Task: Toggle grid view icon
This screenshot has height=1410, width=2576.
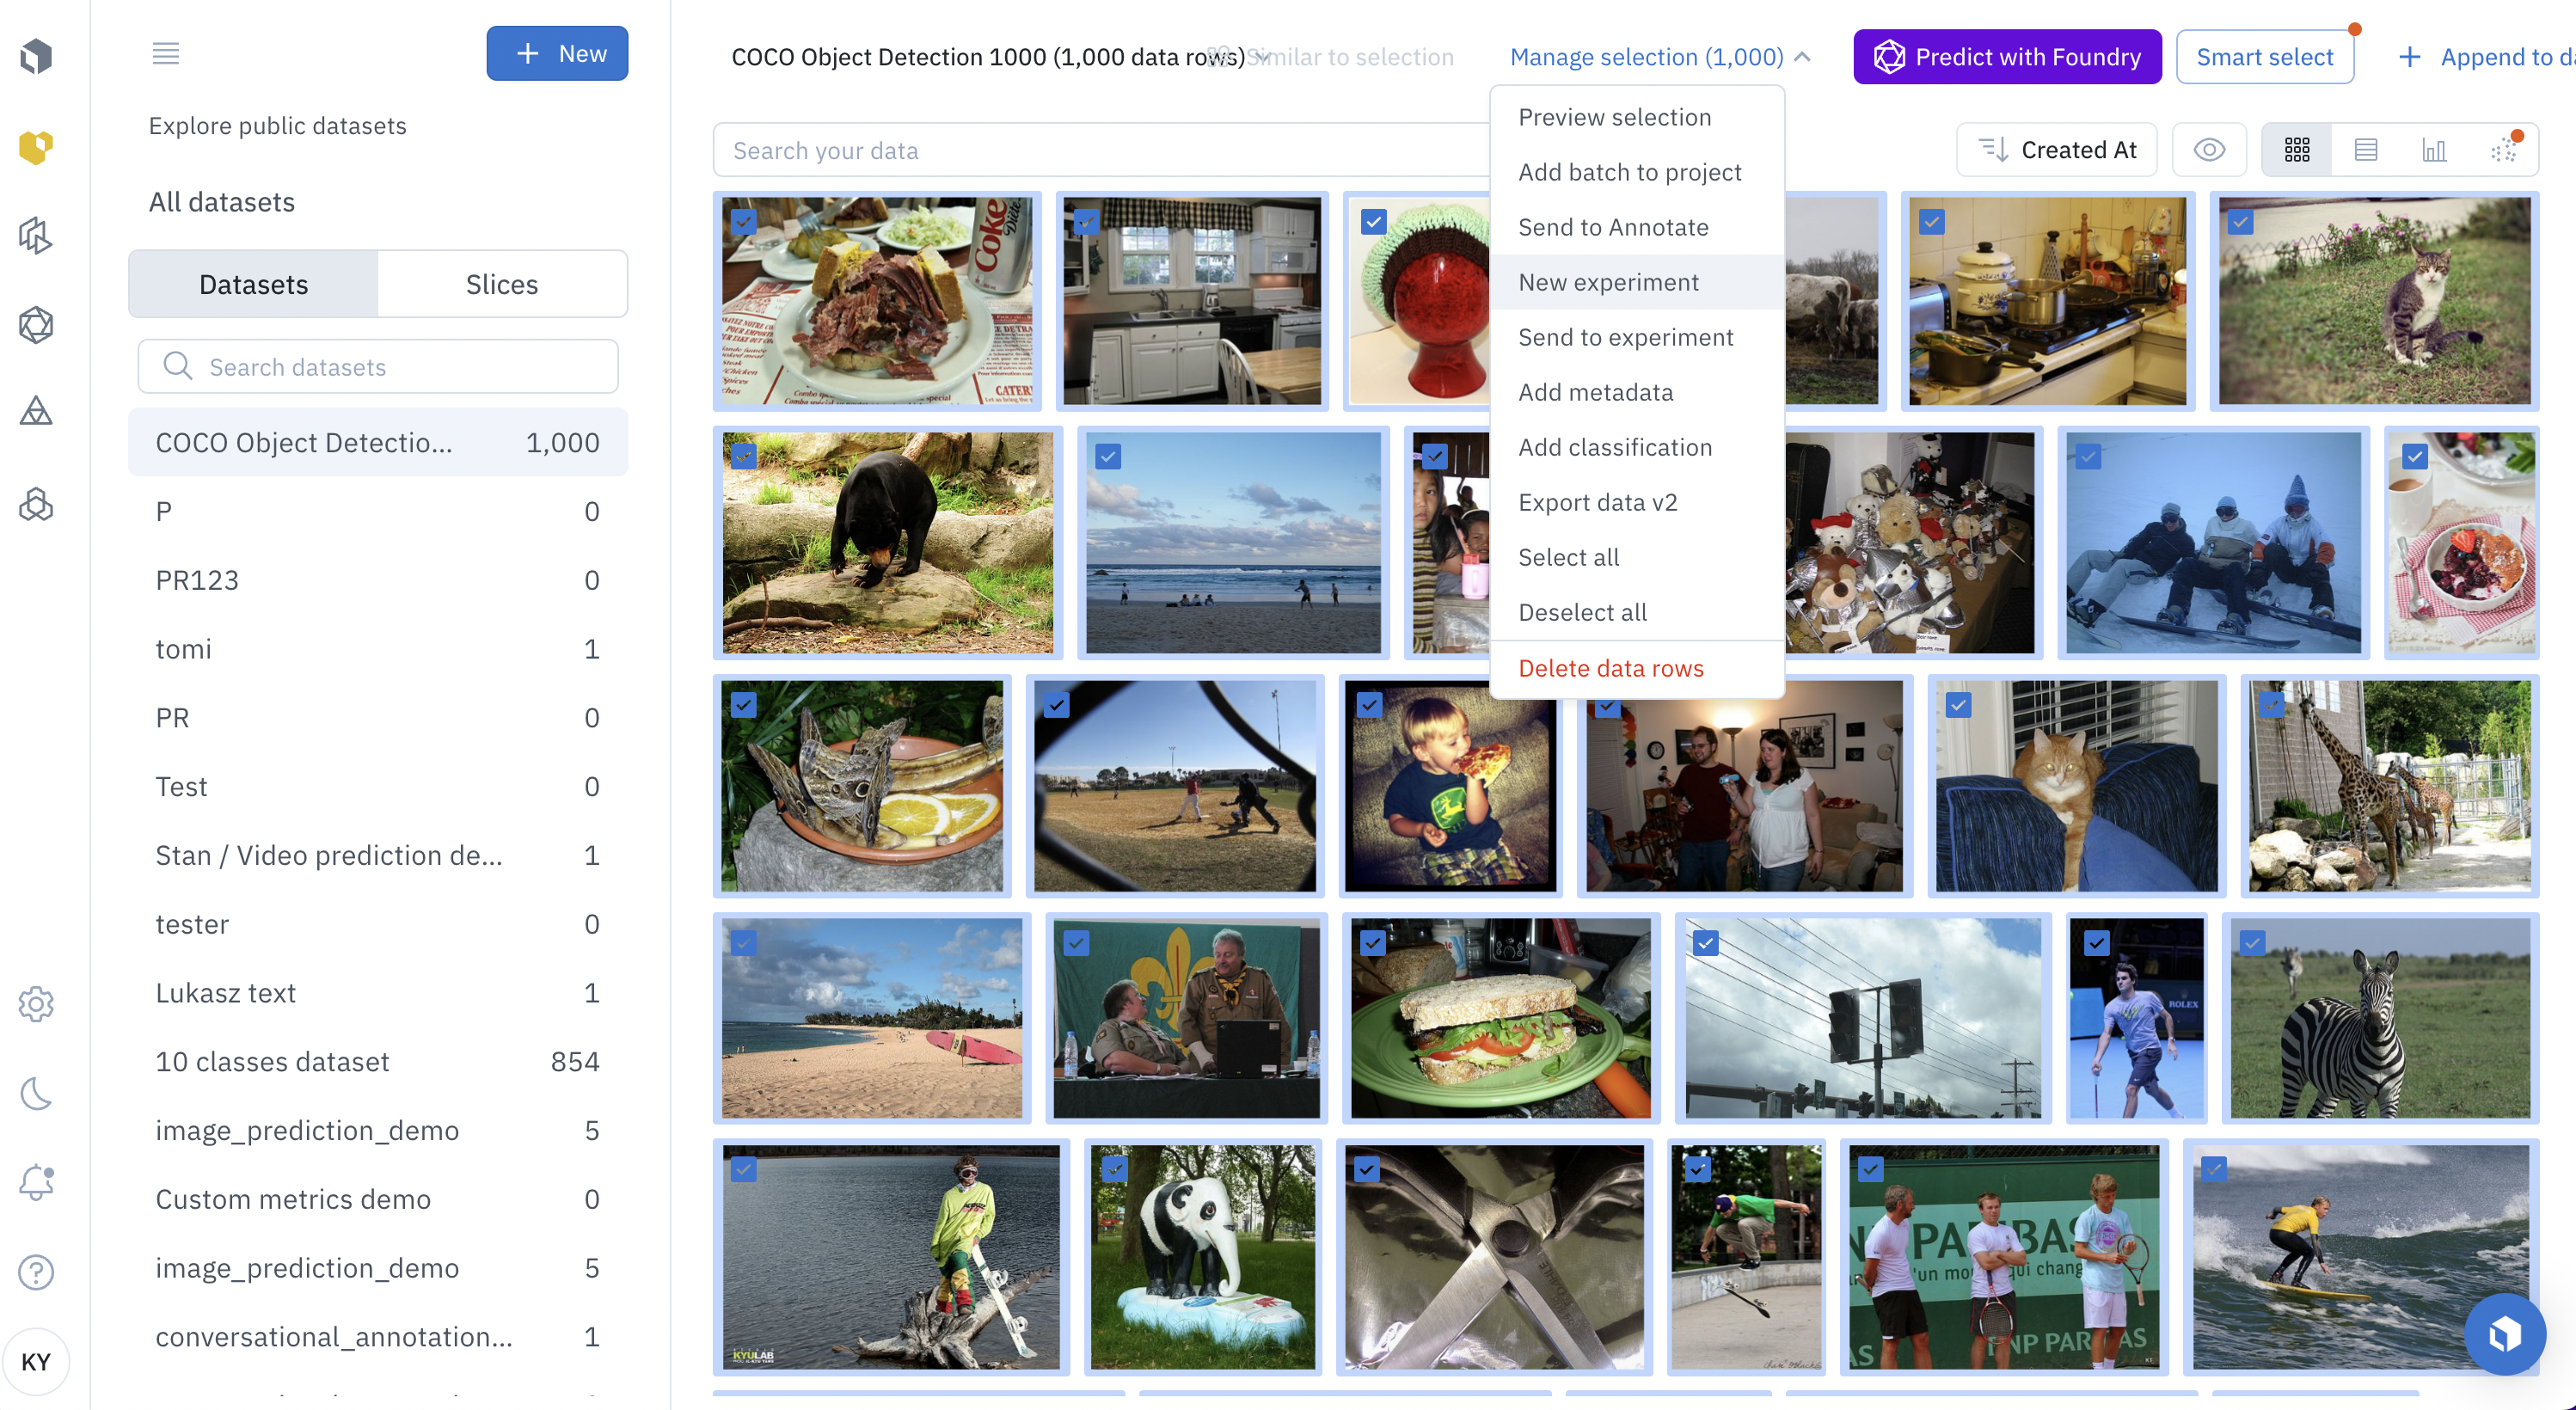Action: (2297, 150)
